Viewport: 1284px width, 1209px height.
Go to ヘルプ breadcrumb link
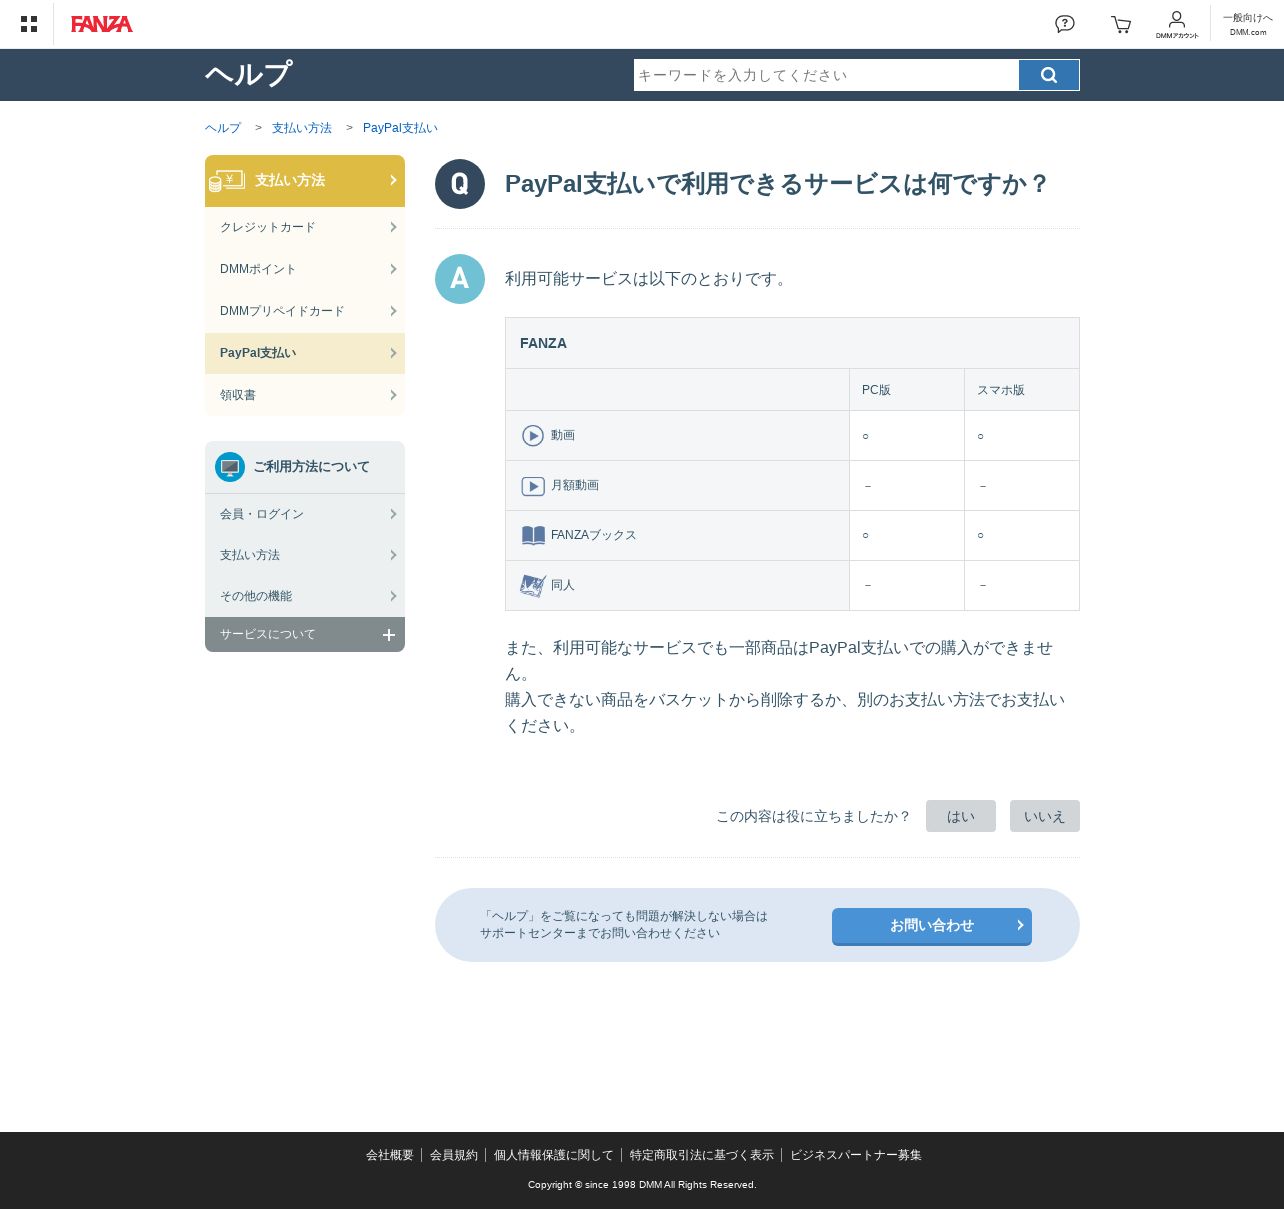tap(223, 128)
